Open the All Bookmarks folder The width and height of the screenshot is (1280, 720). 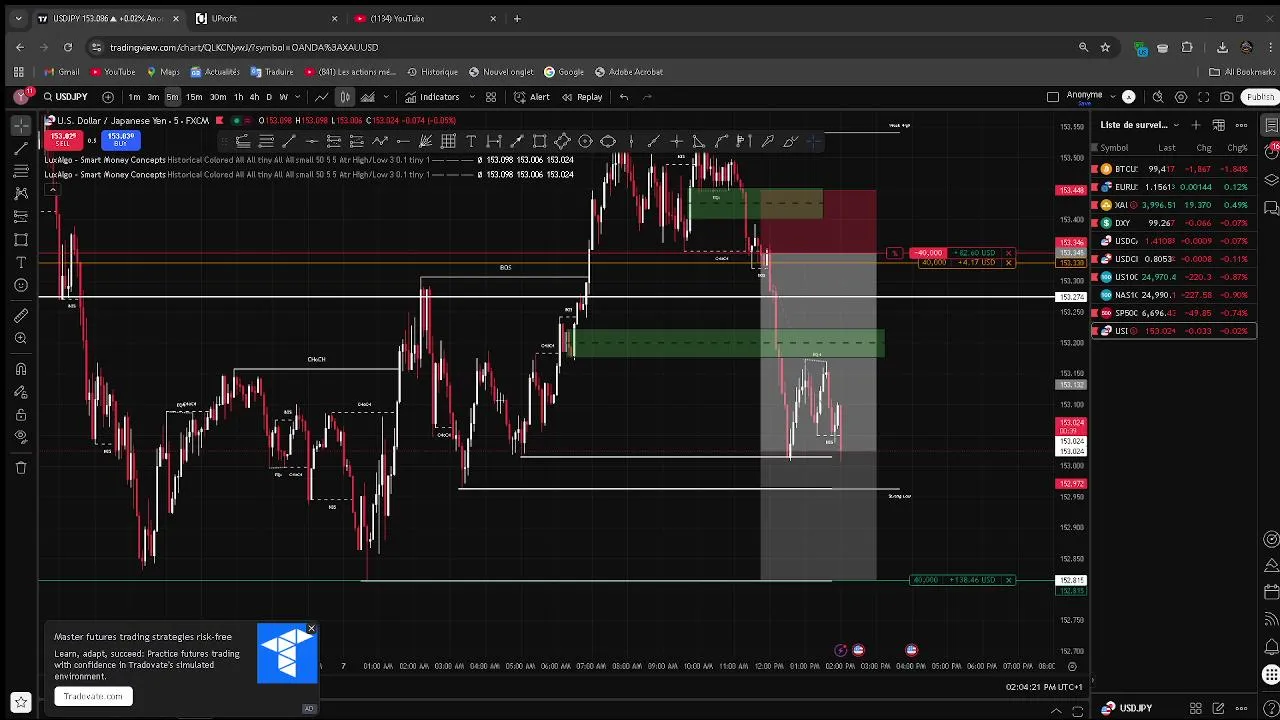1243,72
